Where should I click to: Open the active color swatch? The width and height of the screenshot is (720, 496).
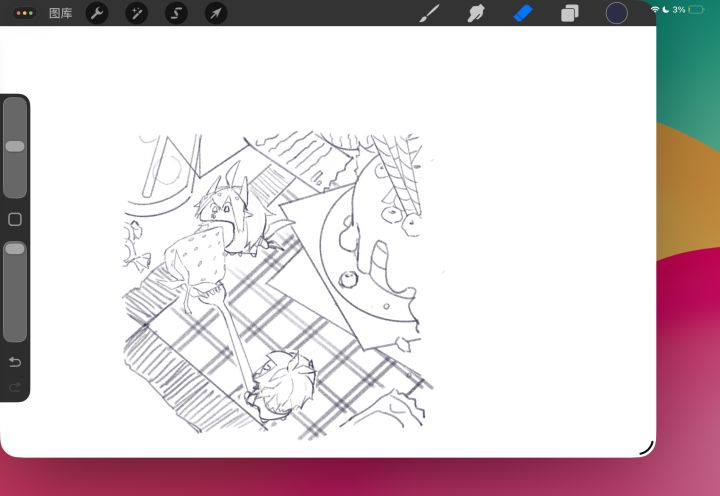(617, 13)
